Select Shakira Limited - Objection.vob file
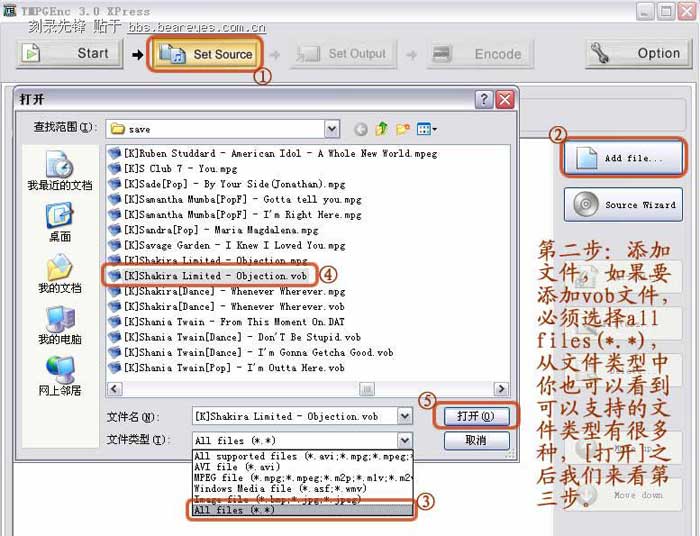Screen dimensions: 700x536 point(208,276)
